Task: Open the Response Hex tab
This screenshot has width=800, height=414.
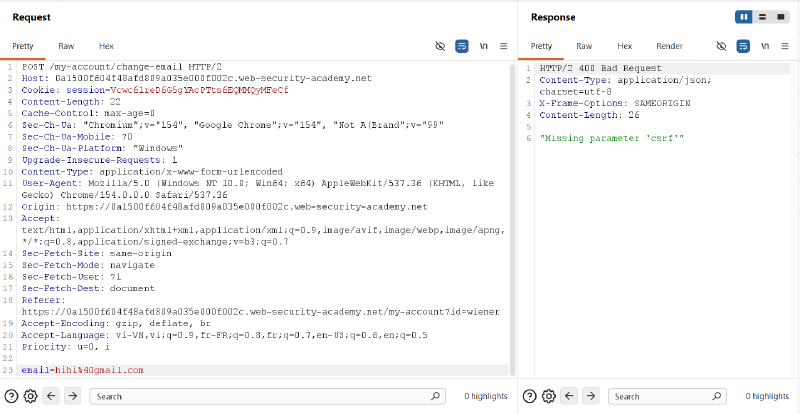Action: coord(624,46)
